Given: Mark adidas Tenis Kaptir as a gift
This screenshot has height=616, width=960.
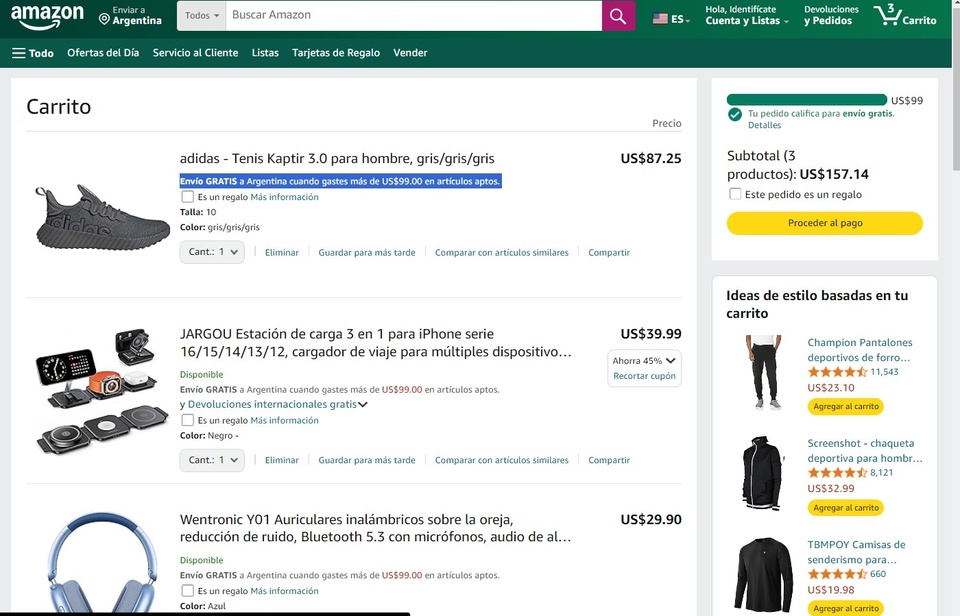Looking at the screenshot, I should (188, 197).
